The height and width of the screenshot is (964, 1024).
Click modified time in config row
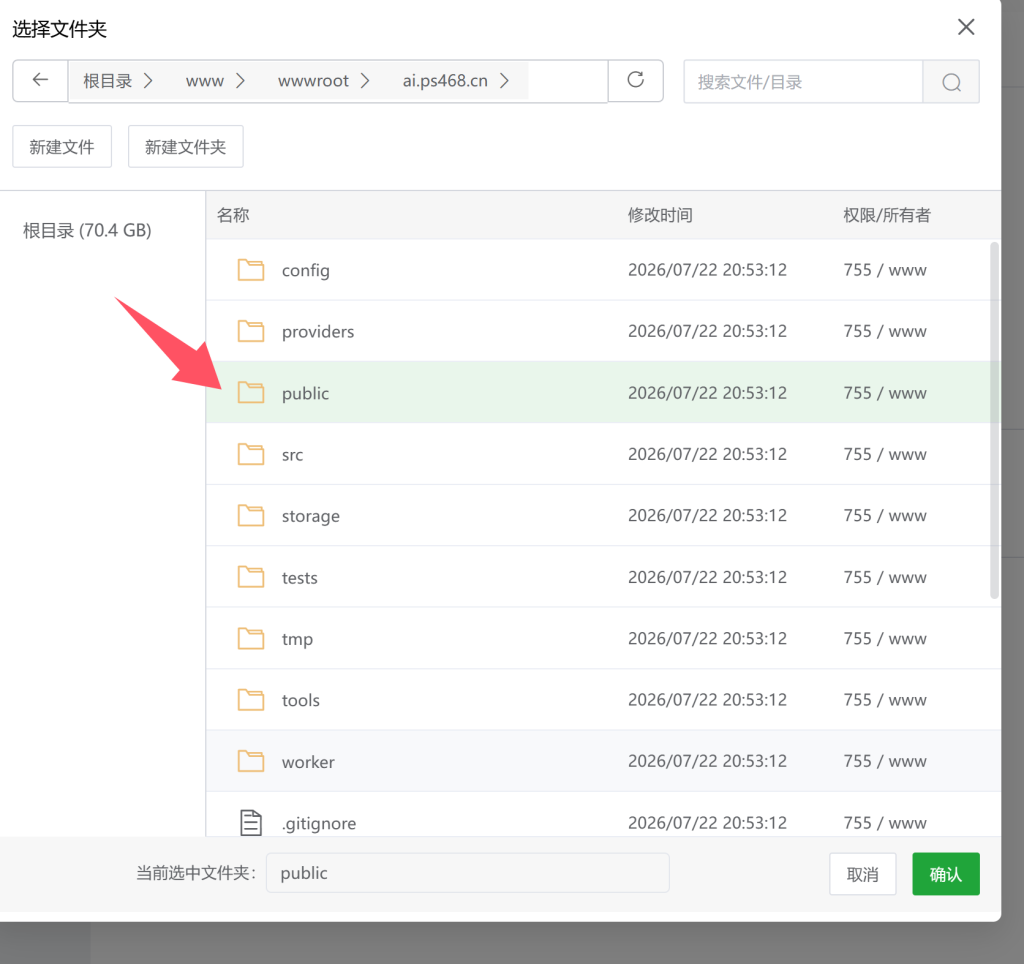pos(707,270)
